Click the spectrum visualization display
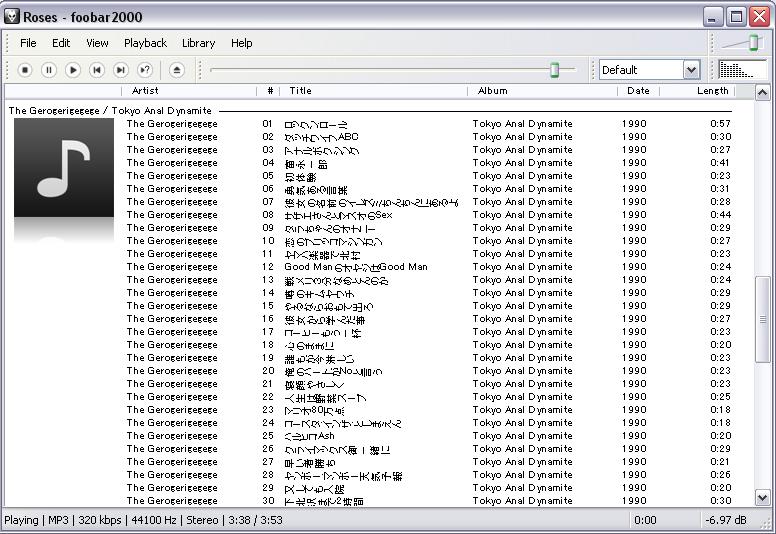The image size is (776, 534). point(742,70)
